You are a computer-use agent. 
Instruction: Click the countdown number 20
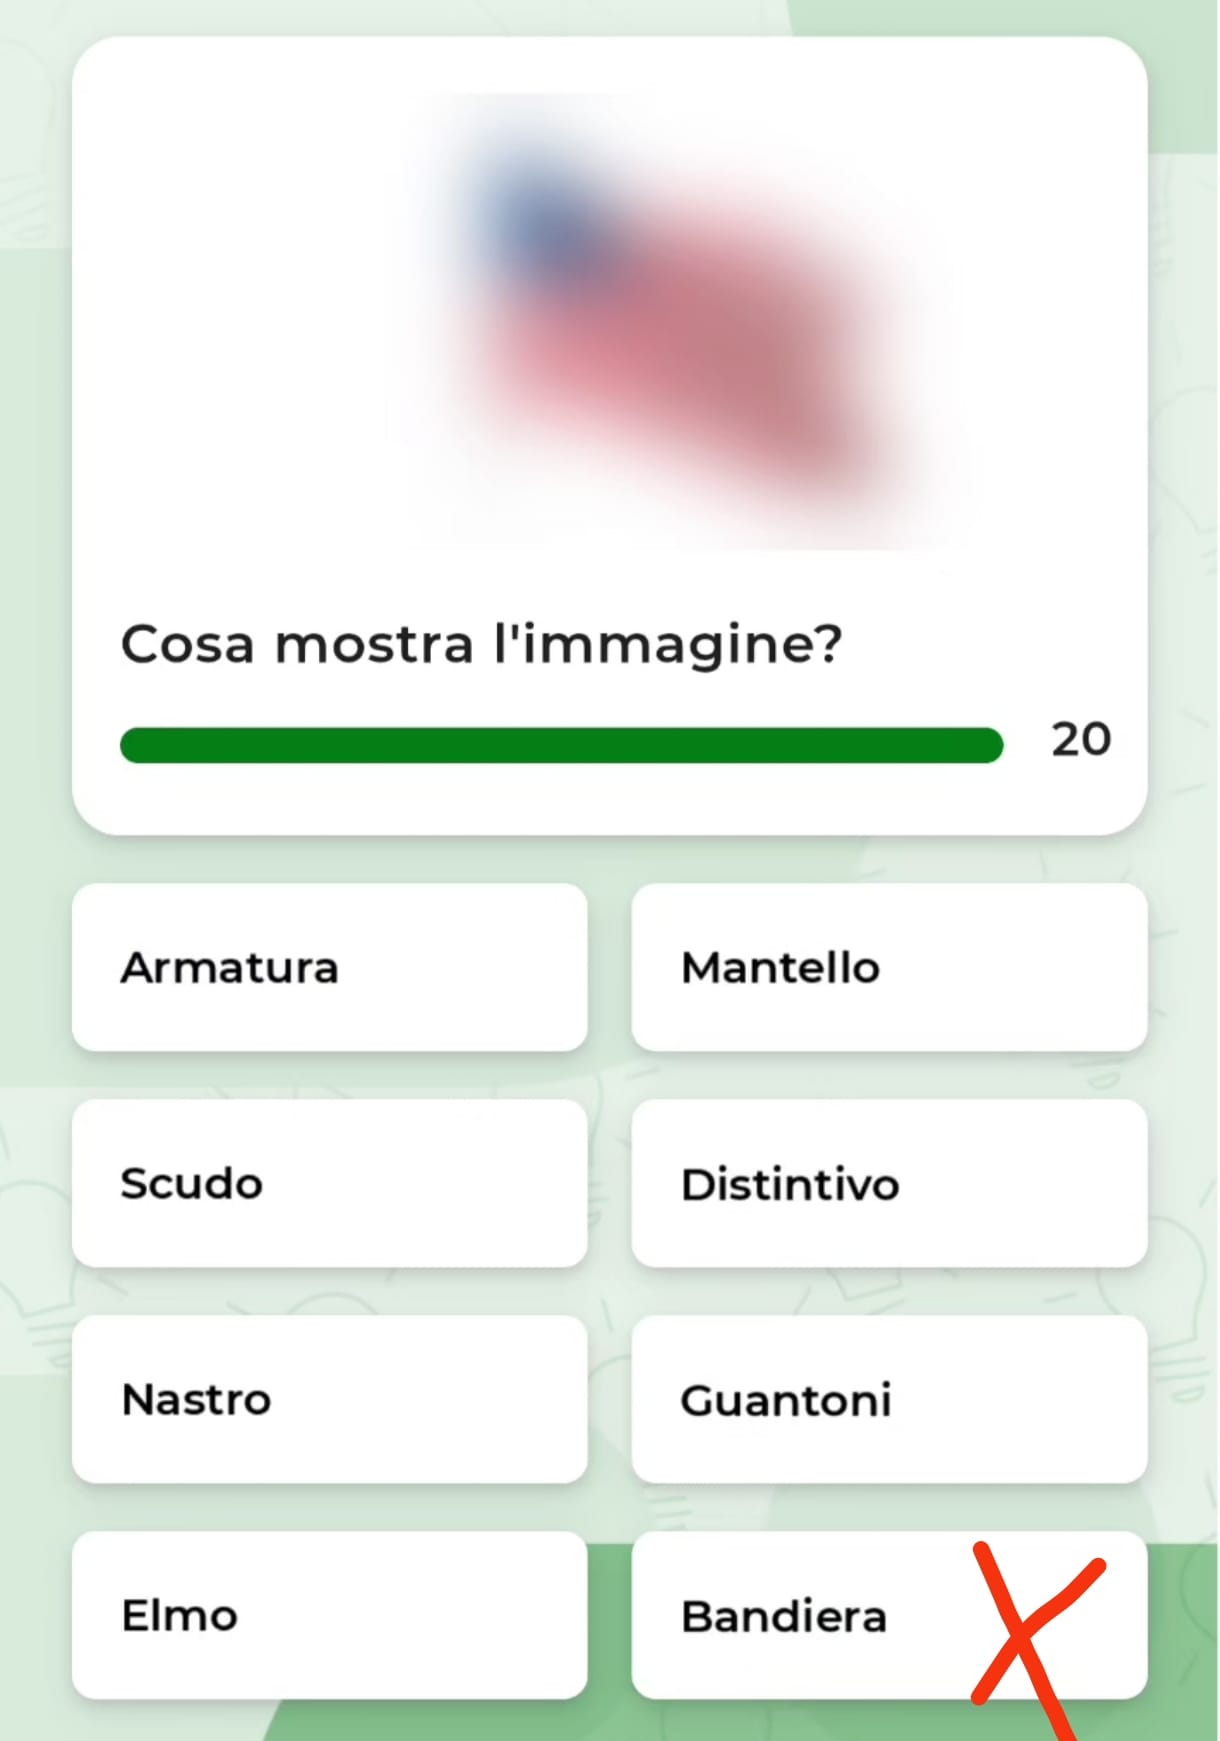tap(1081, 740)
